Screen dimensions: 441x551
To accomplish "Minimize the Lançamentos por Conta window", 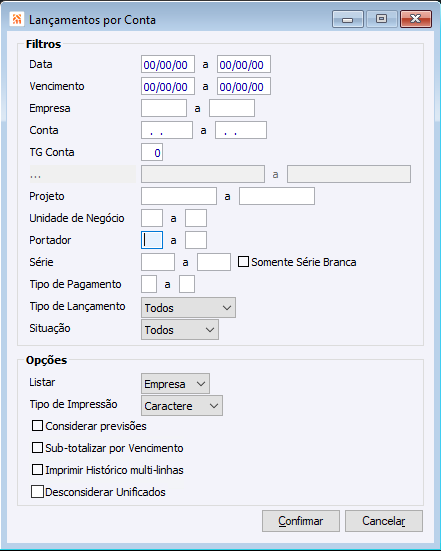I will [348, 19].
